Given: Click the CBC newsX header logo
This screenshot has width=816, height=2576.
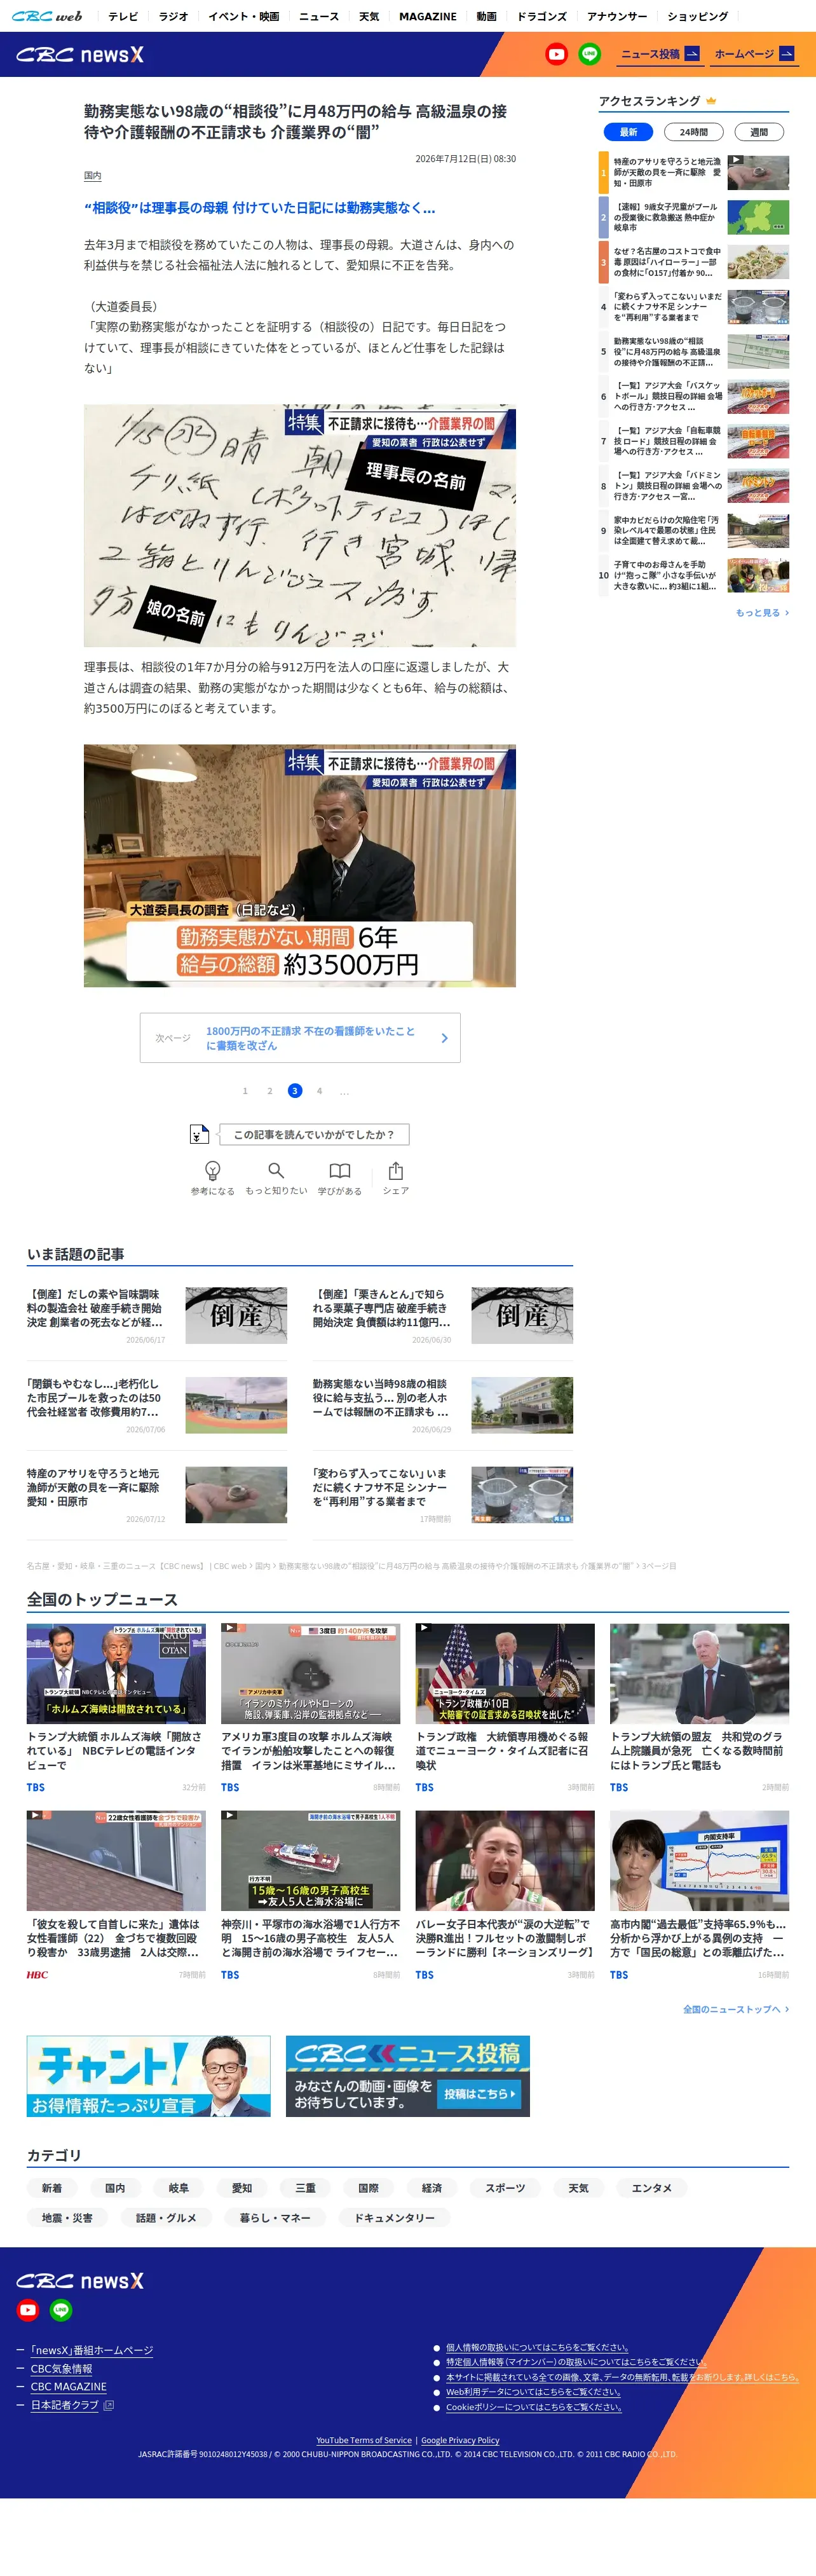Looking at the screenshot, I should [x=80, y=55].
